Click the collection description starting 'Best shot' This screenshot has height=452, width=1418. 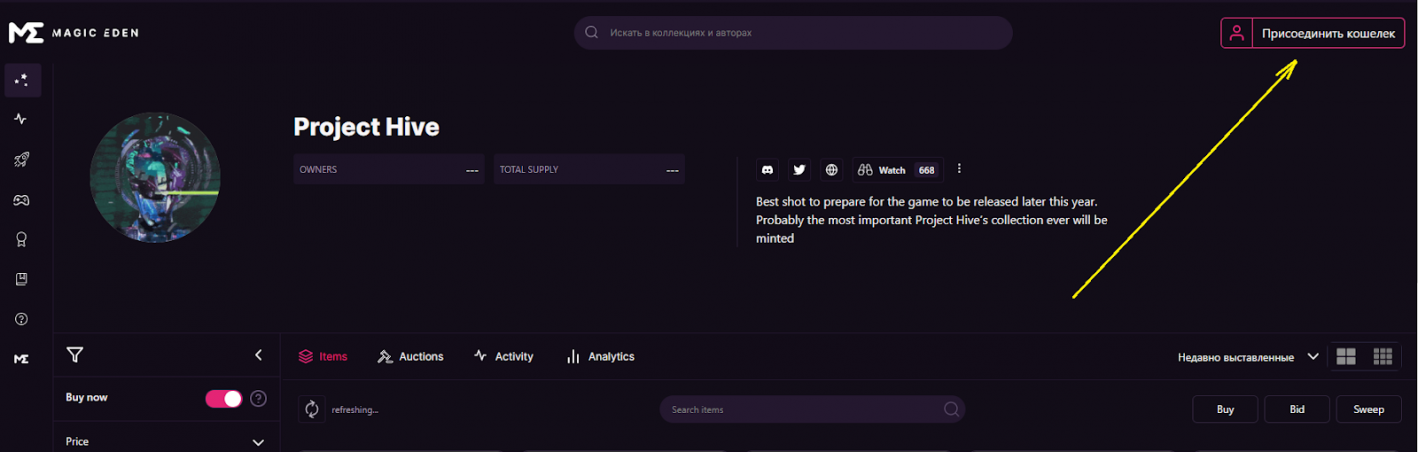pos(932,220)
